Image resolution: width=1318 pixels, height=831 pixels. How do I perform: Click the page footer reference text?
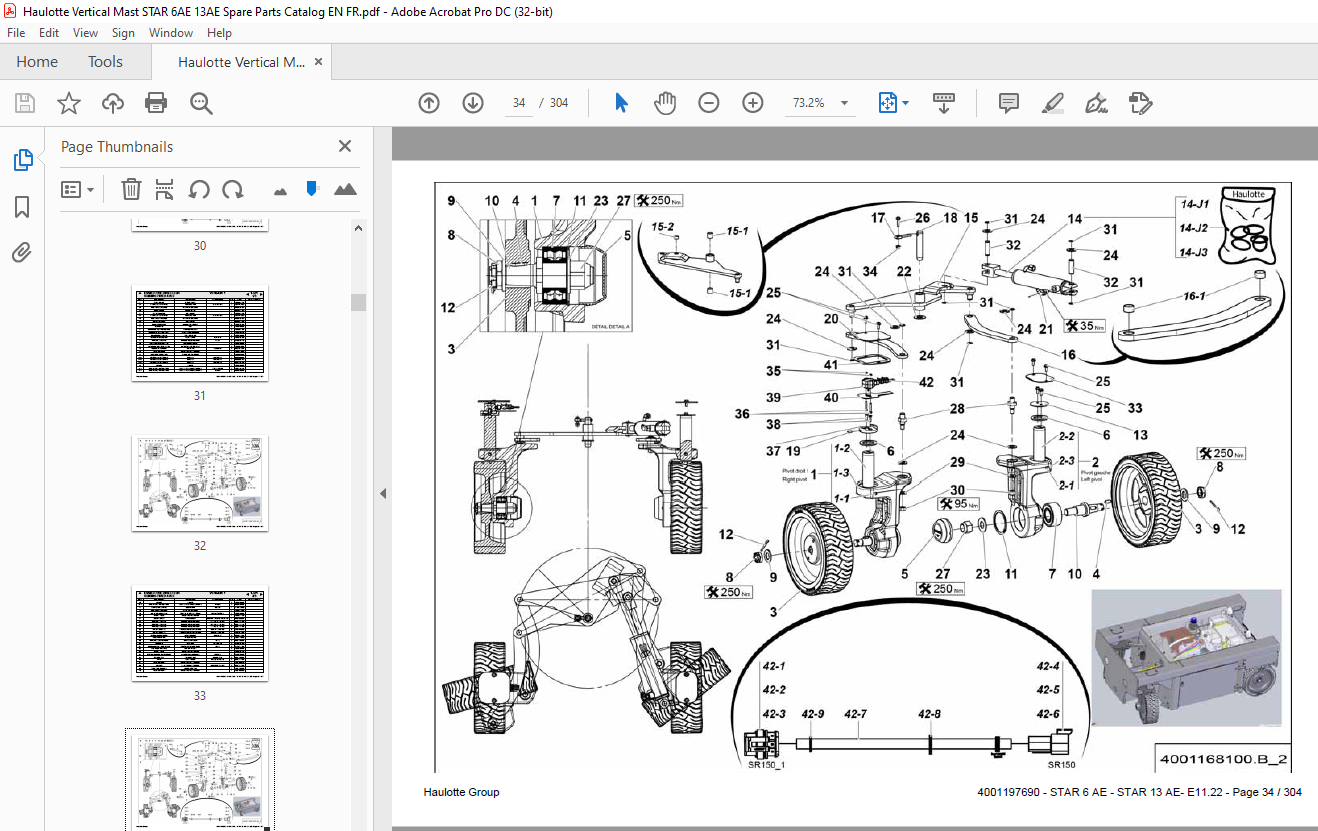[x=1139, y=792]
